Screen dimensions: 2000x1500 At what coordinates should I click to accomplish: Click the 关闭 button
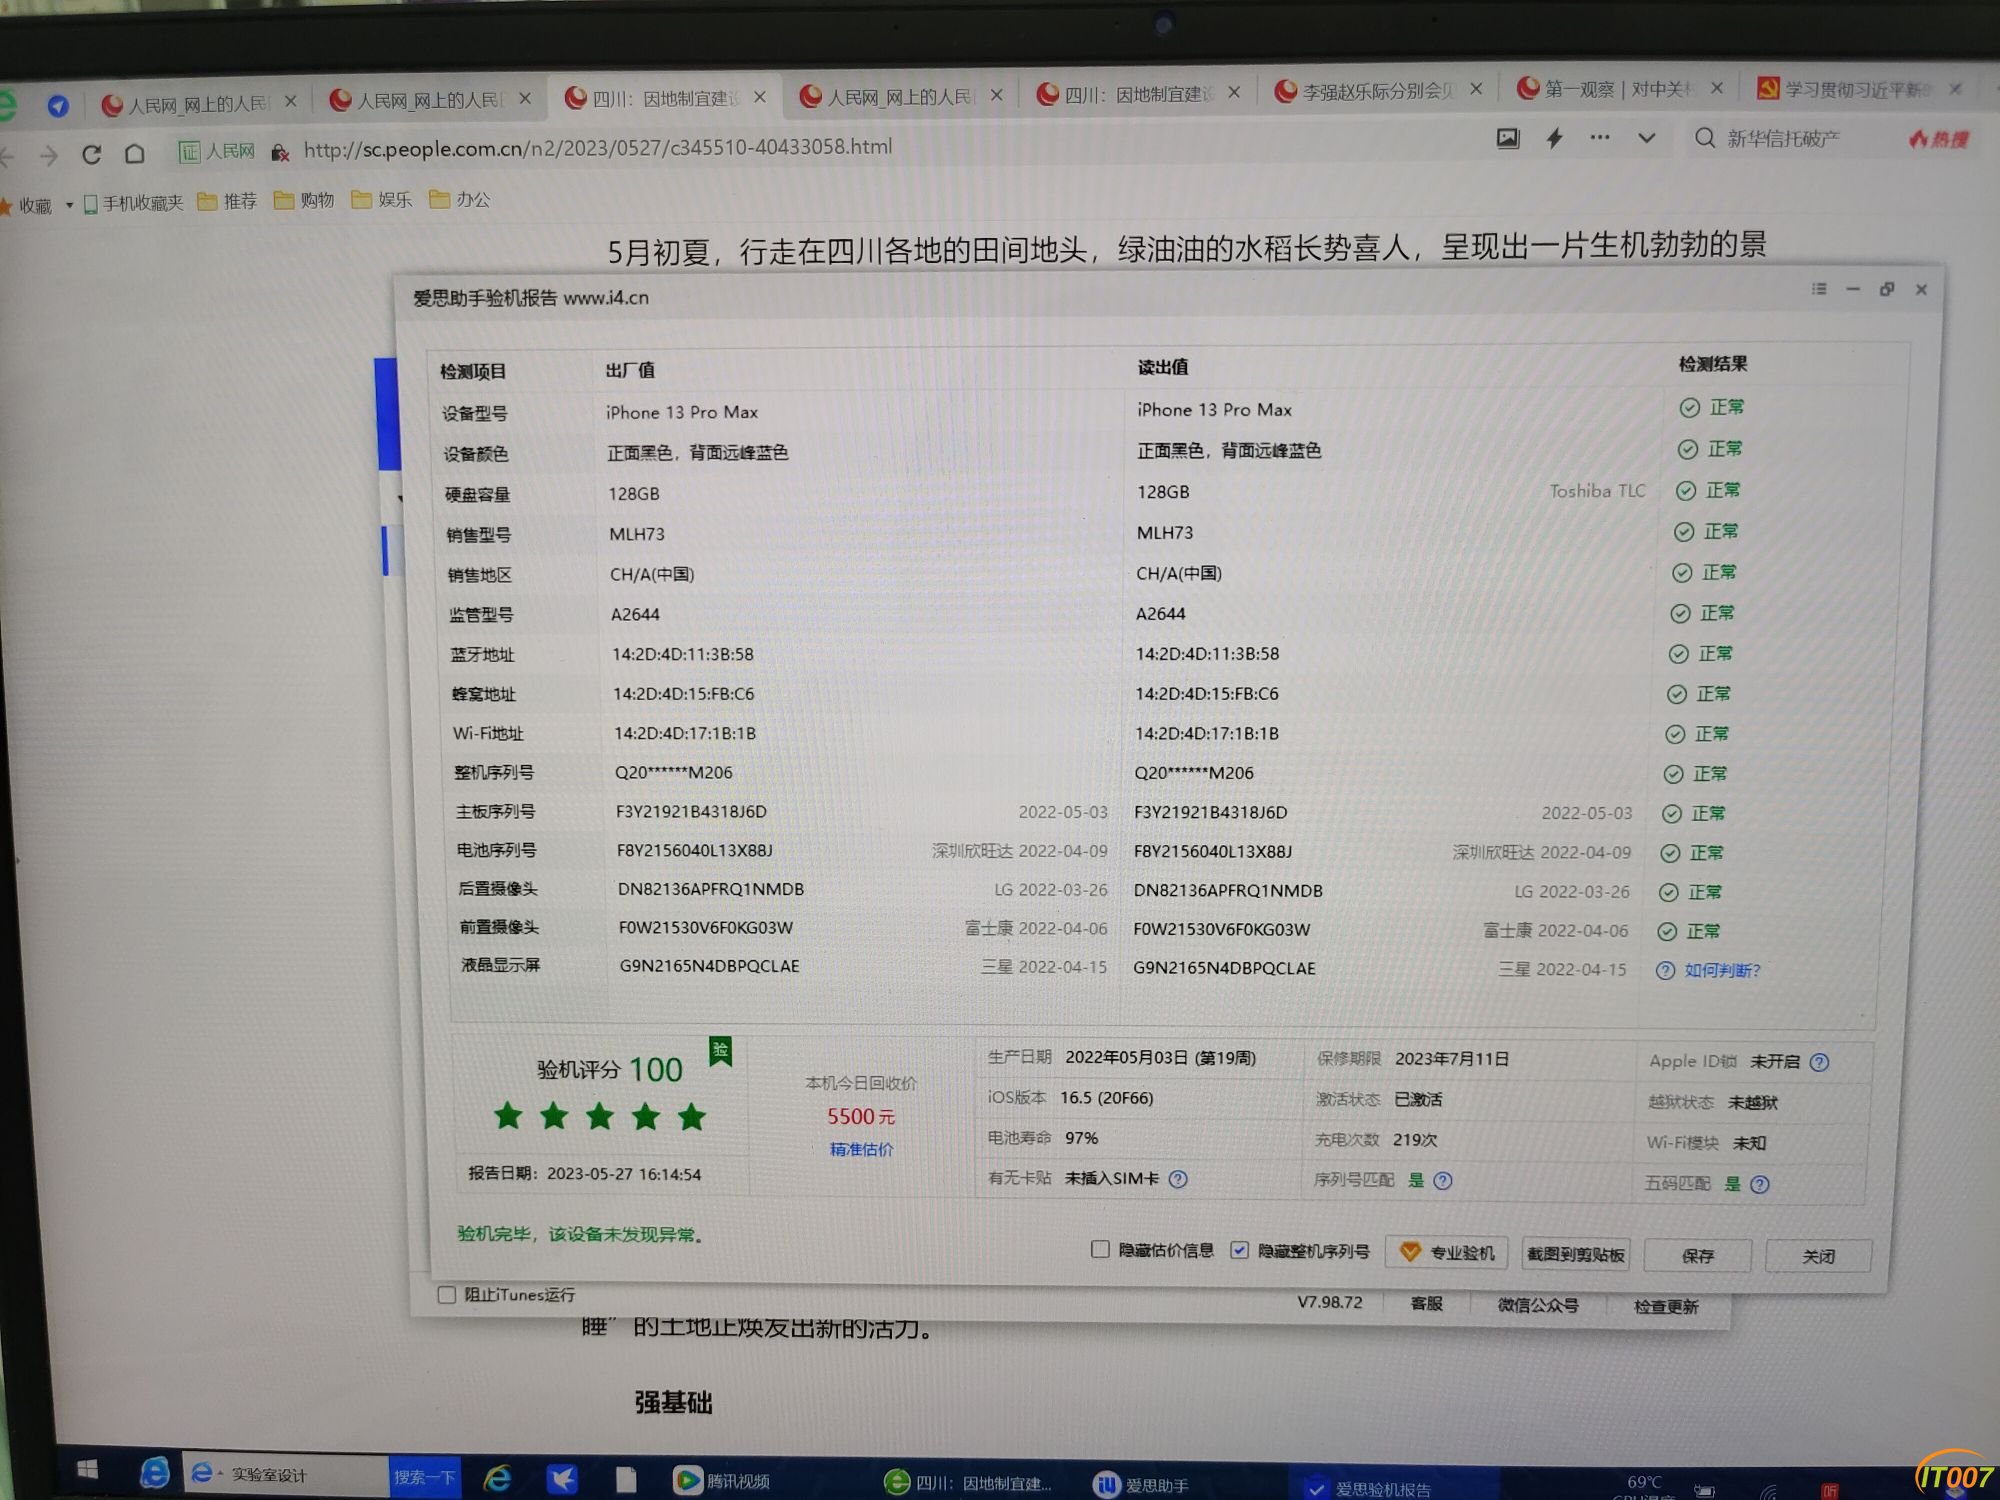tap(1818, 1256)
